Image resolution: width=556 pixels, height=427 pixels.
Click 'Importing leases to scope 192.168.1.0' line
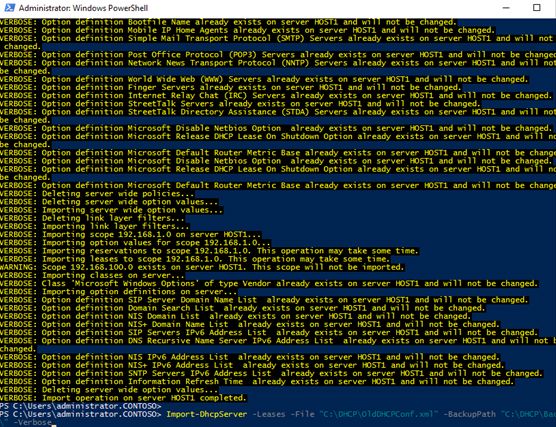[195, 259]
